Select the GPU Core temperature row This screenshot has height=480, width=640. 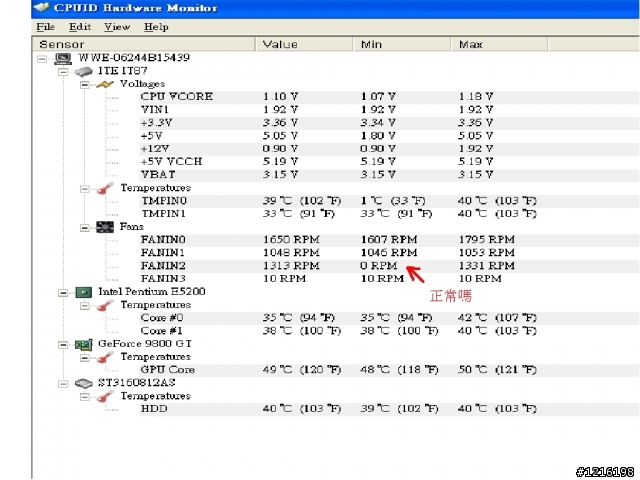pyautogui.click(x=389, y=370)
